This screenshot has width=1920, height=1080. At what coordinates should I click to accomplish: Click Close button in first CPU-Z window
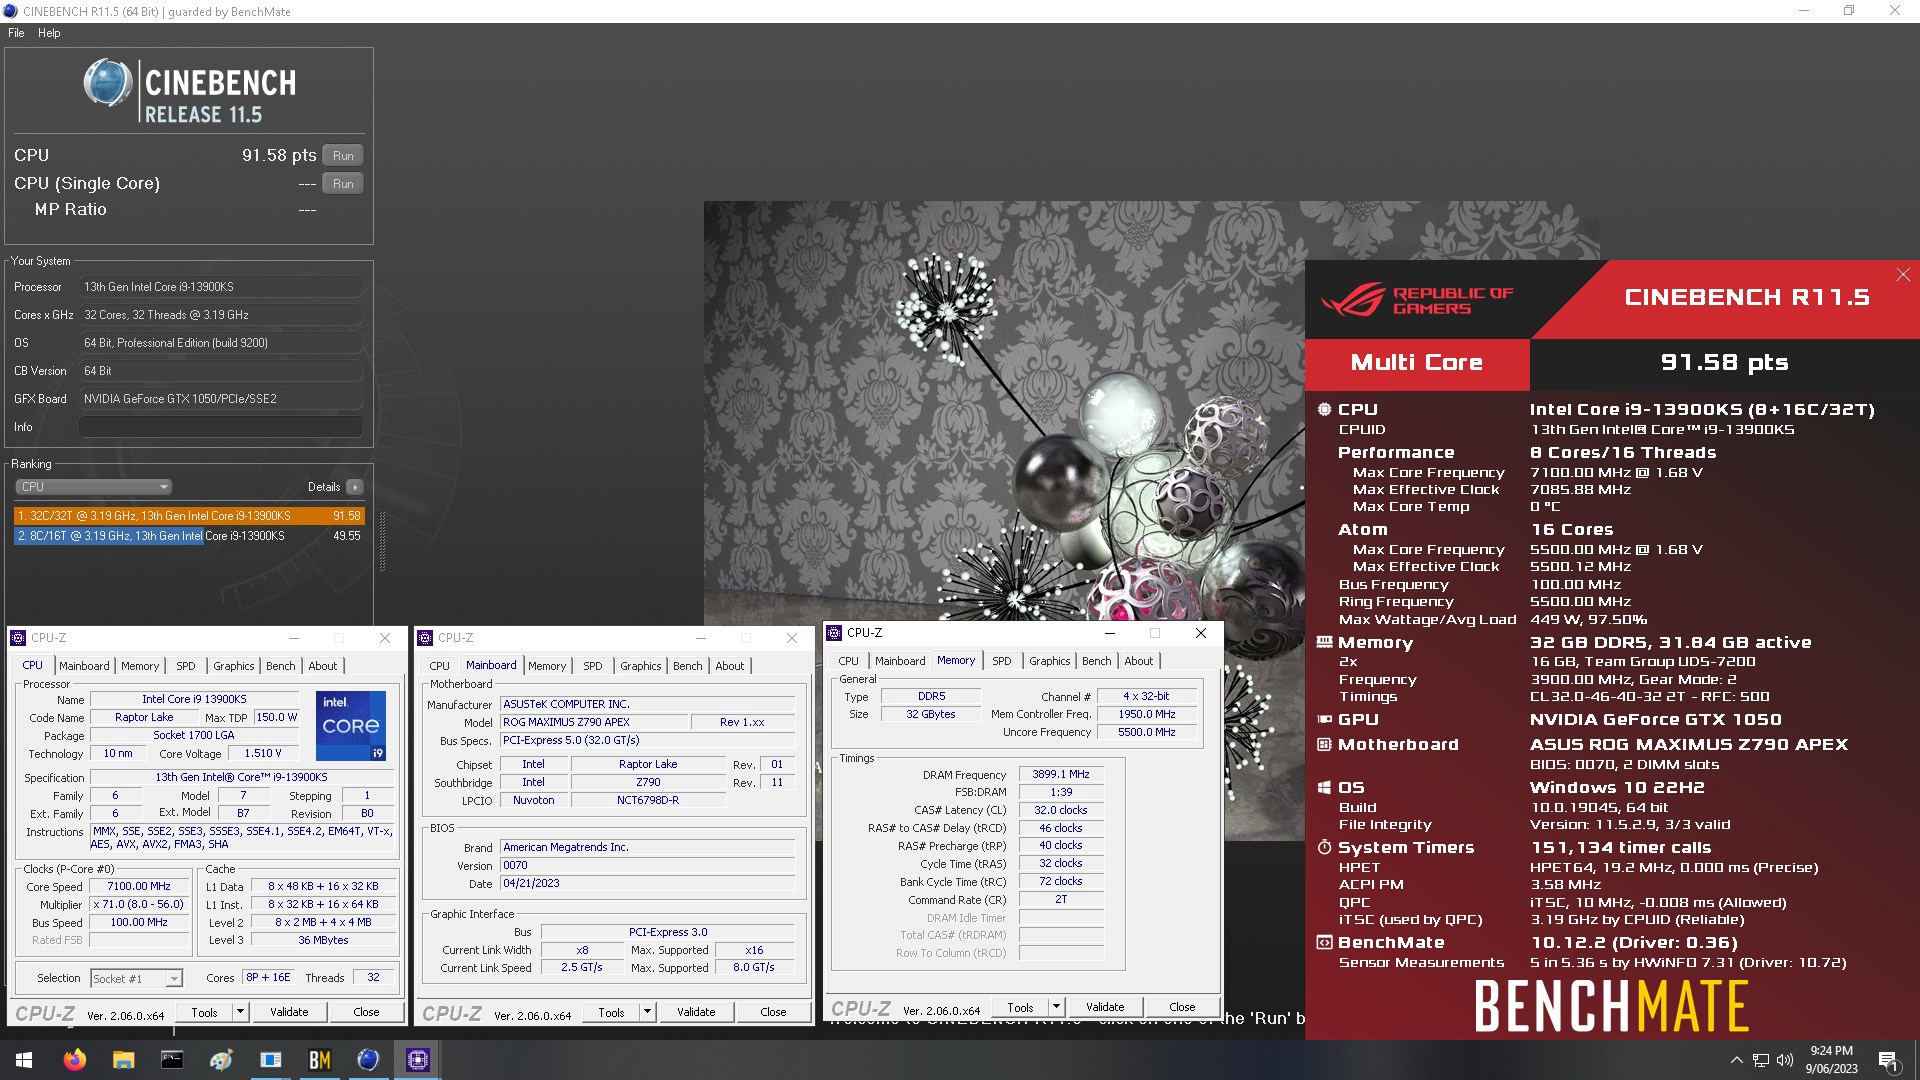click(x=366, y=1012)
